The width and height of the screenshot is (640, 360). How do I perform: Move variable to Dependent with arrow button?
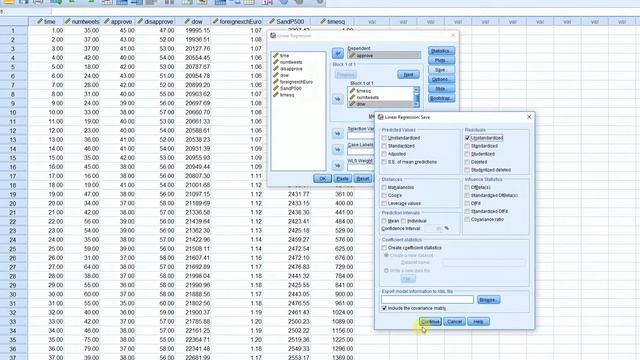338,53
